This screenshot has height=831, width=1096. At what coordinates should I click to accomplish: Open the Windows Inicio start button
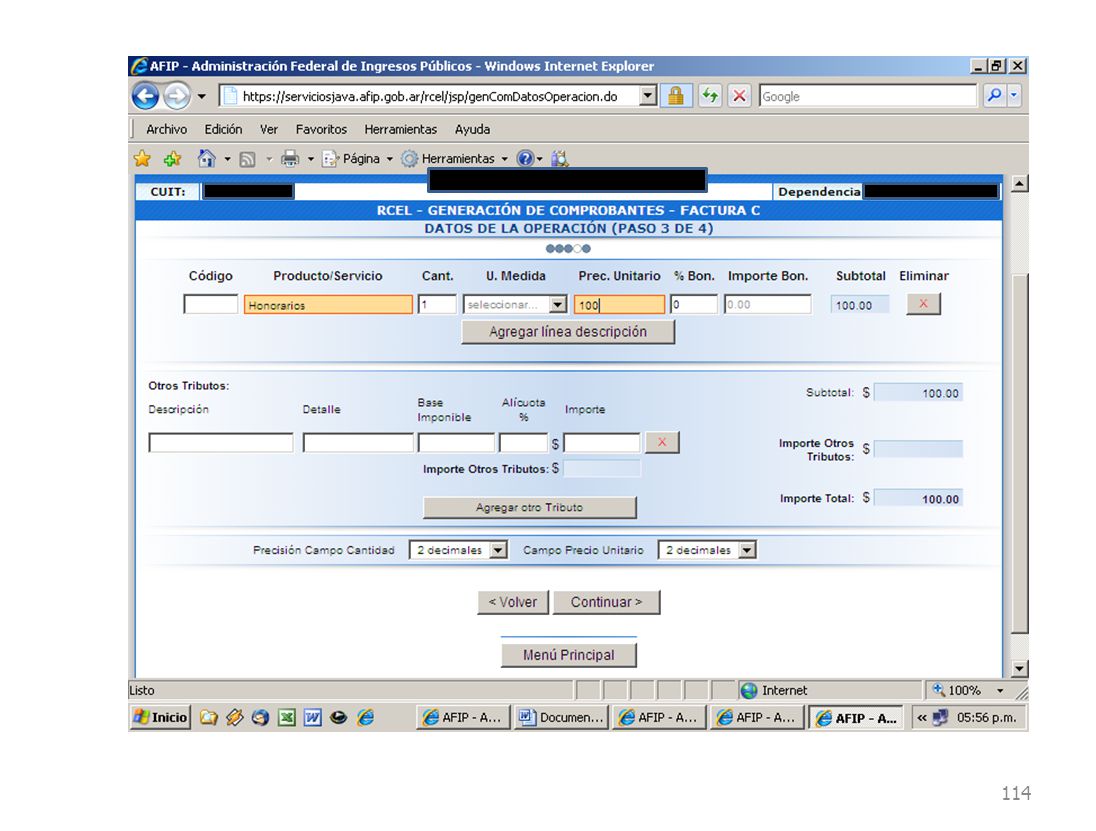(x=161, y=717)
